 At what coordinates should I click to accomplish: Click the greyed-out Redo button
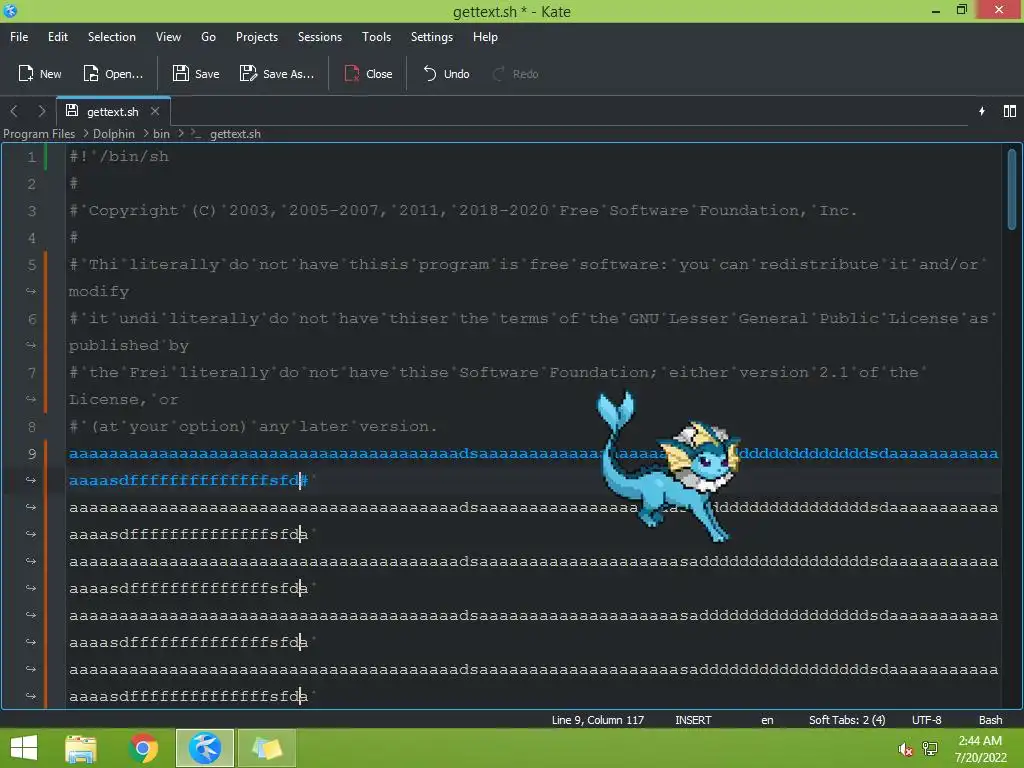(515, 74)
